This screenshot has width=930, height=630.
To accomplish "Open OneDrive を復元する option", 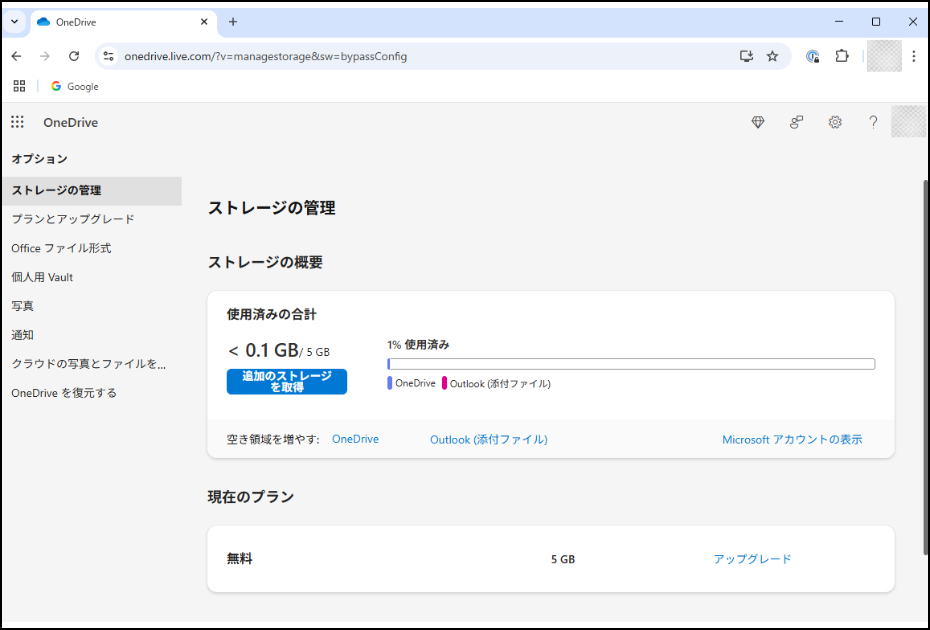I will (64, 393).
